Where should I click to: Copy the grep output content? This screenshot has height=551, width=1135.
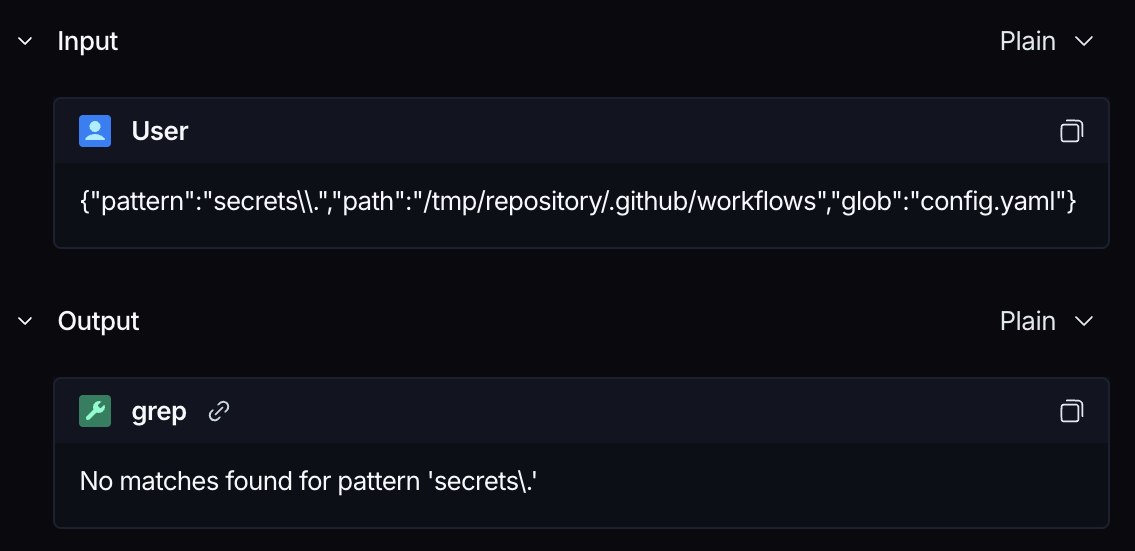(x=1071, y=411)
